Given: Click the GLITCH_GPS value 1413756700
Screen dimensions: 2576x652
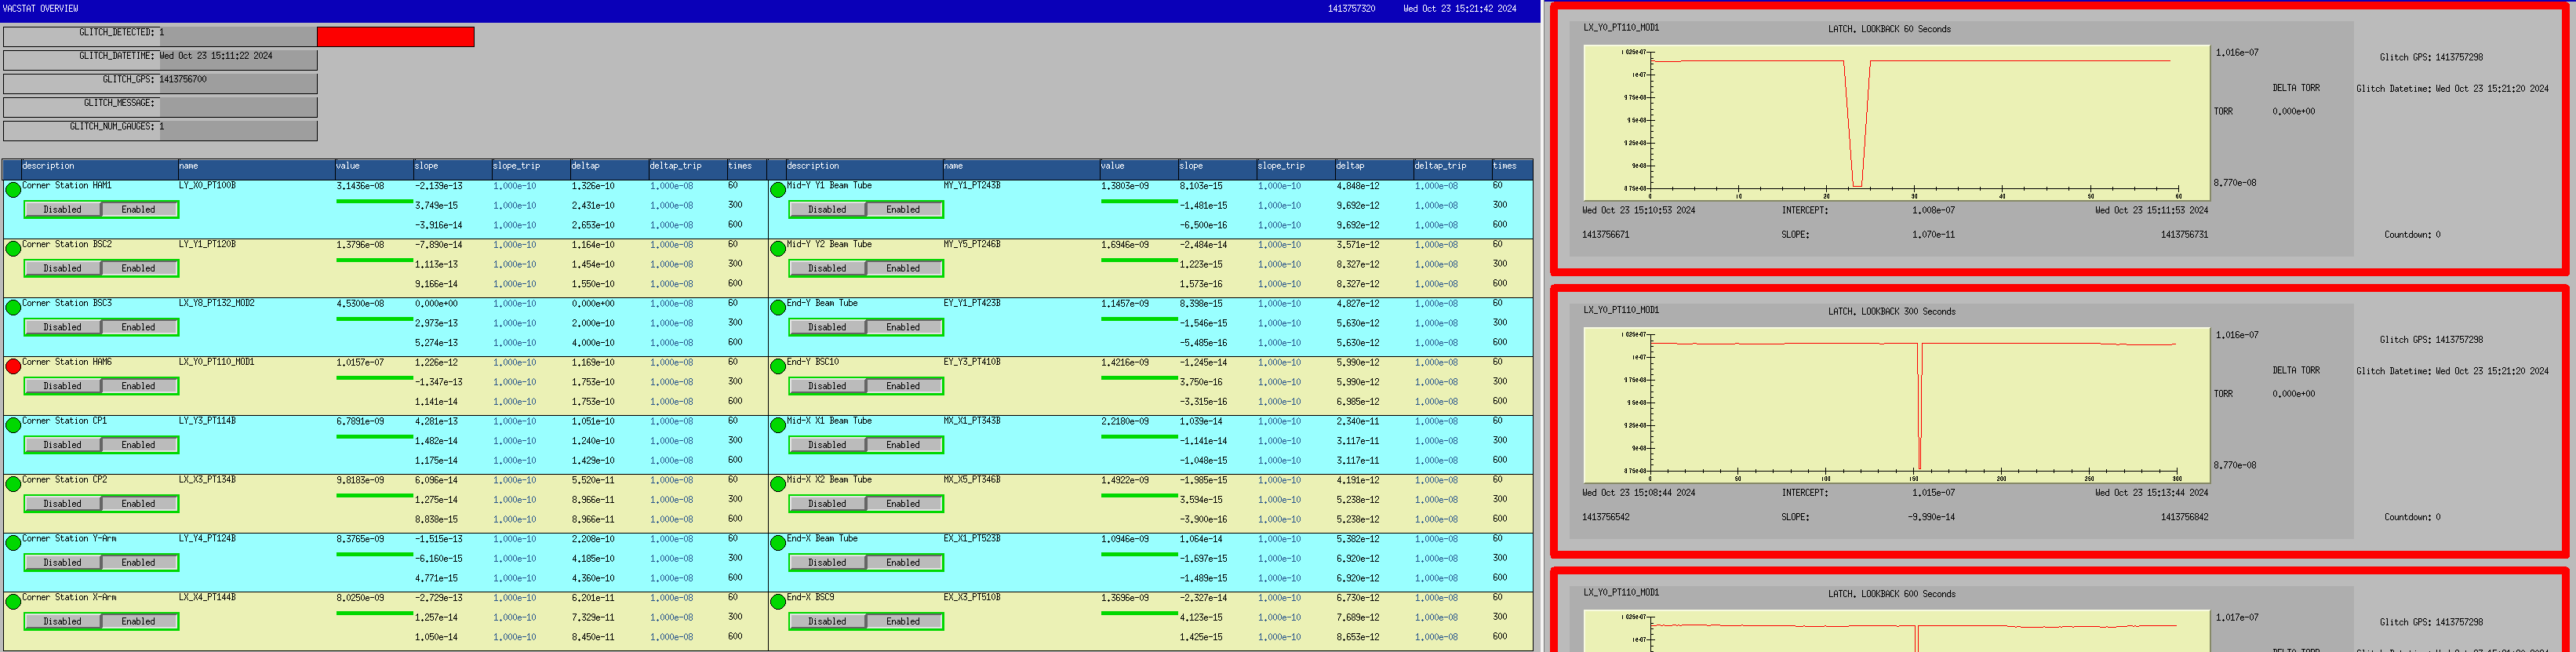Looking at the screenshot, I should (x=183, y=80).
